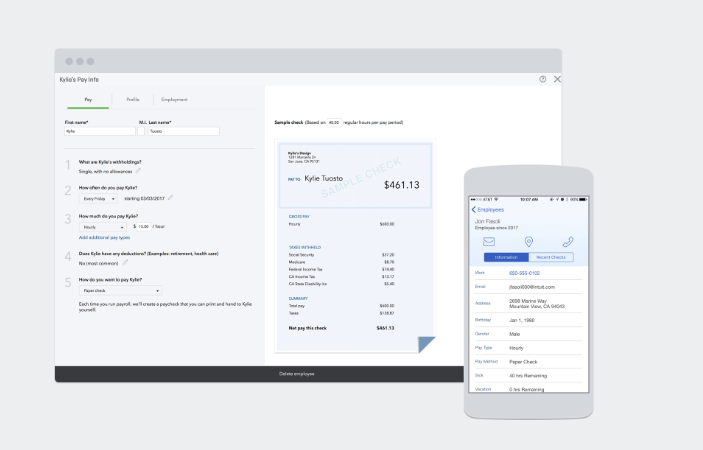Tap the Address row 2000 Marina Way on phone
The width and height of the screenshot is (703, 450).
pos(529,303)
